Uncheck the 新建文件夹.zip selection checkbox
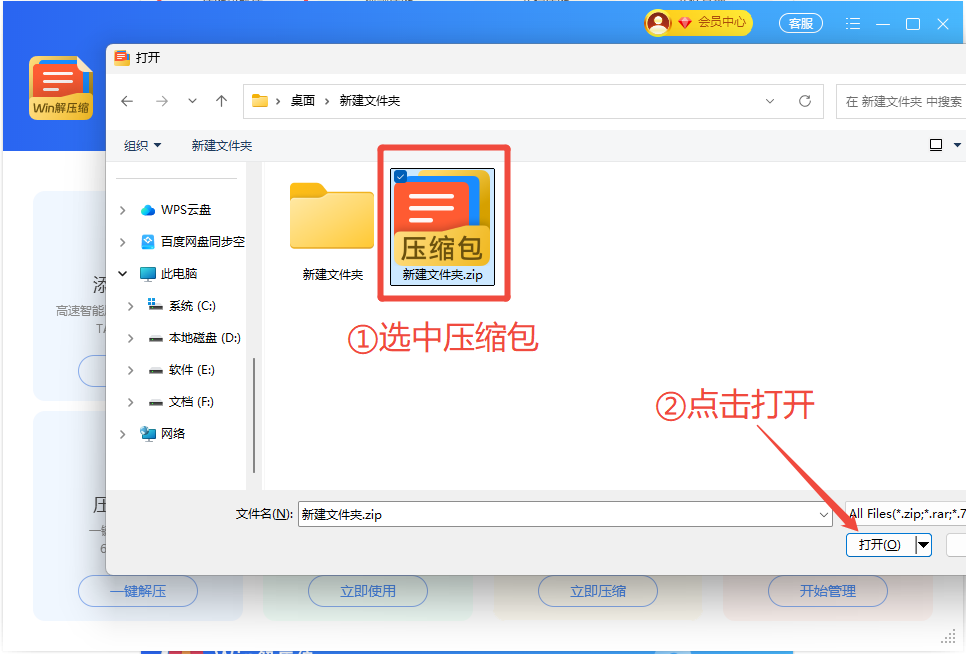The image size is (966, 654). [x=400, y=177]
